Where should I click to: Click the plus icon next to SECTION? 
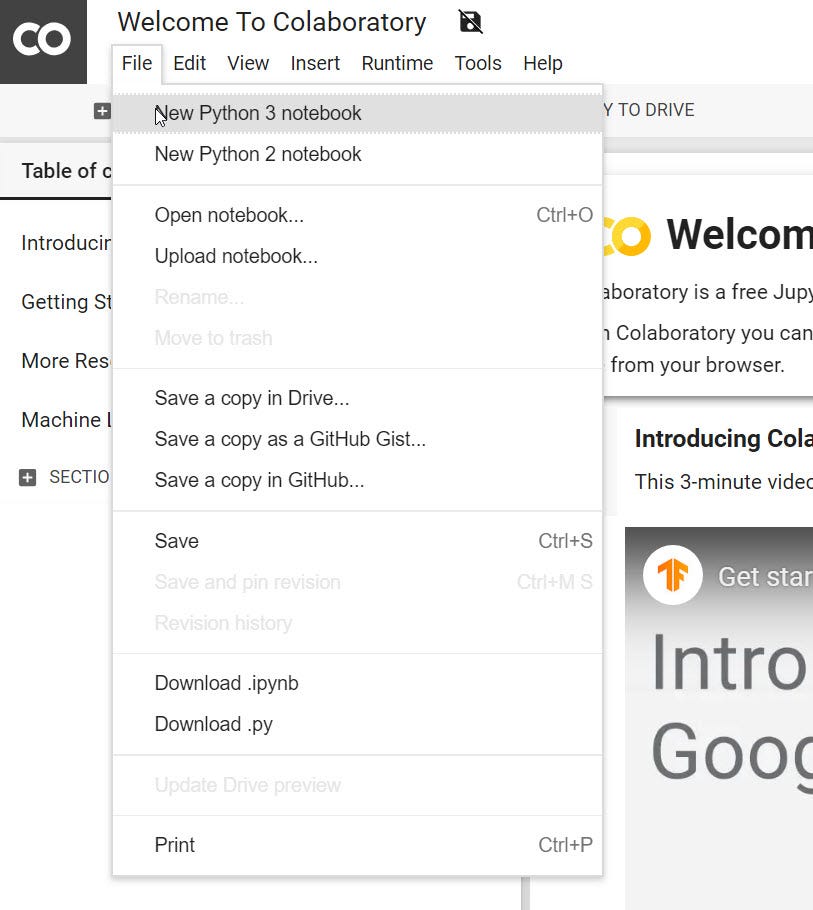[x=27, y=477]
